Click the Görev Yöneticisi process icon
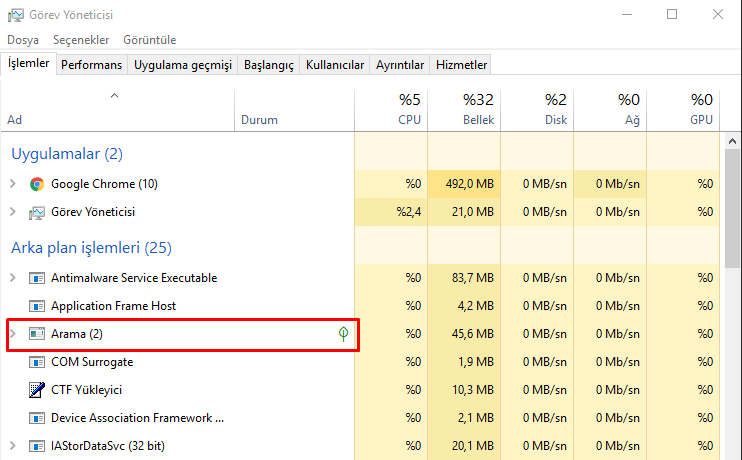 point(37,212)
